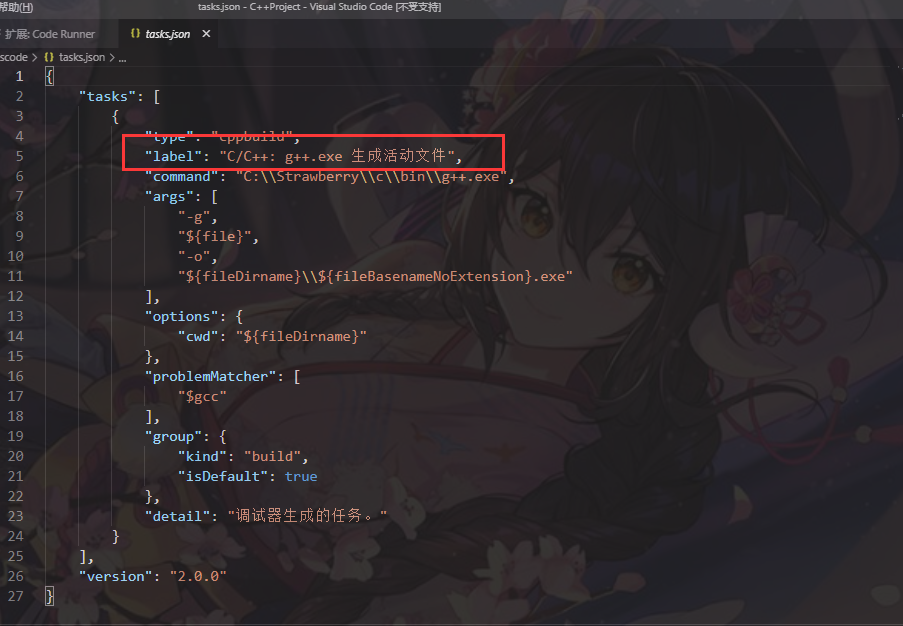Click the "group" key
903x626 pixels.
tap(173, 437)
